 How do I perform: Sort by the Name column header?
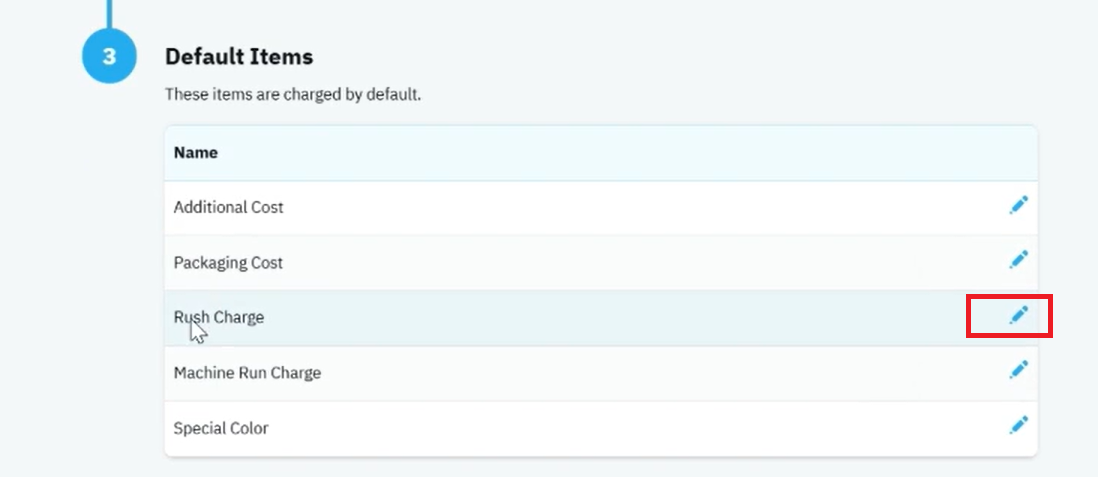point(195,153)
